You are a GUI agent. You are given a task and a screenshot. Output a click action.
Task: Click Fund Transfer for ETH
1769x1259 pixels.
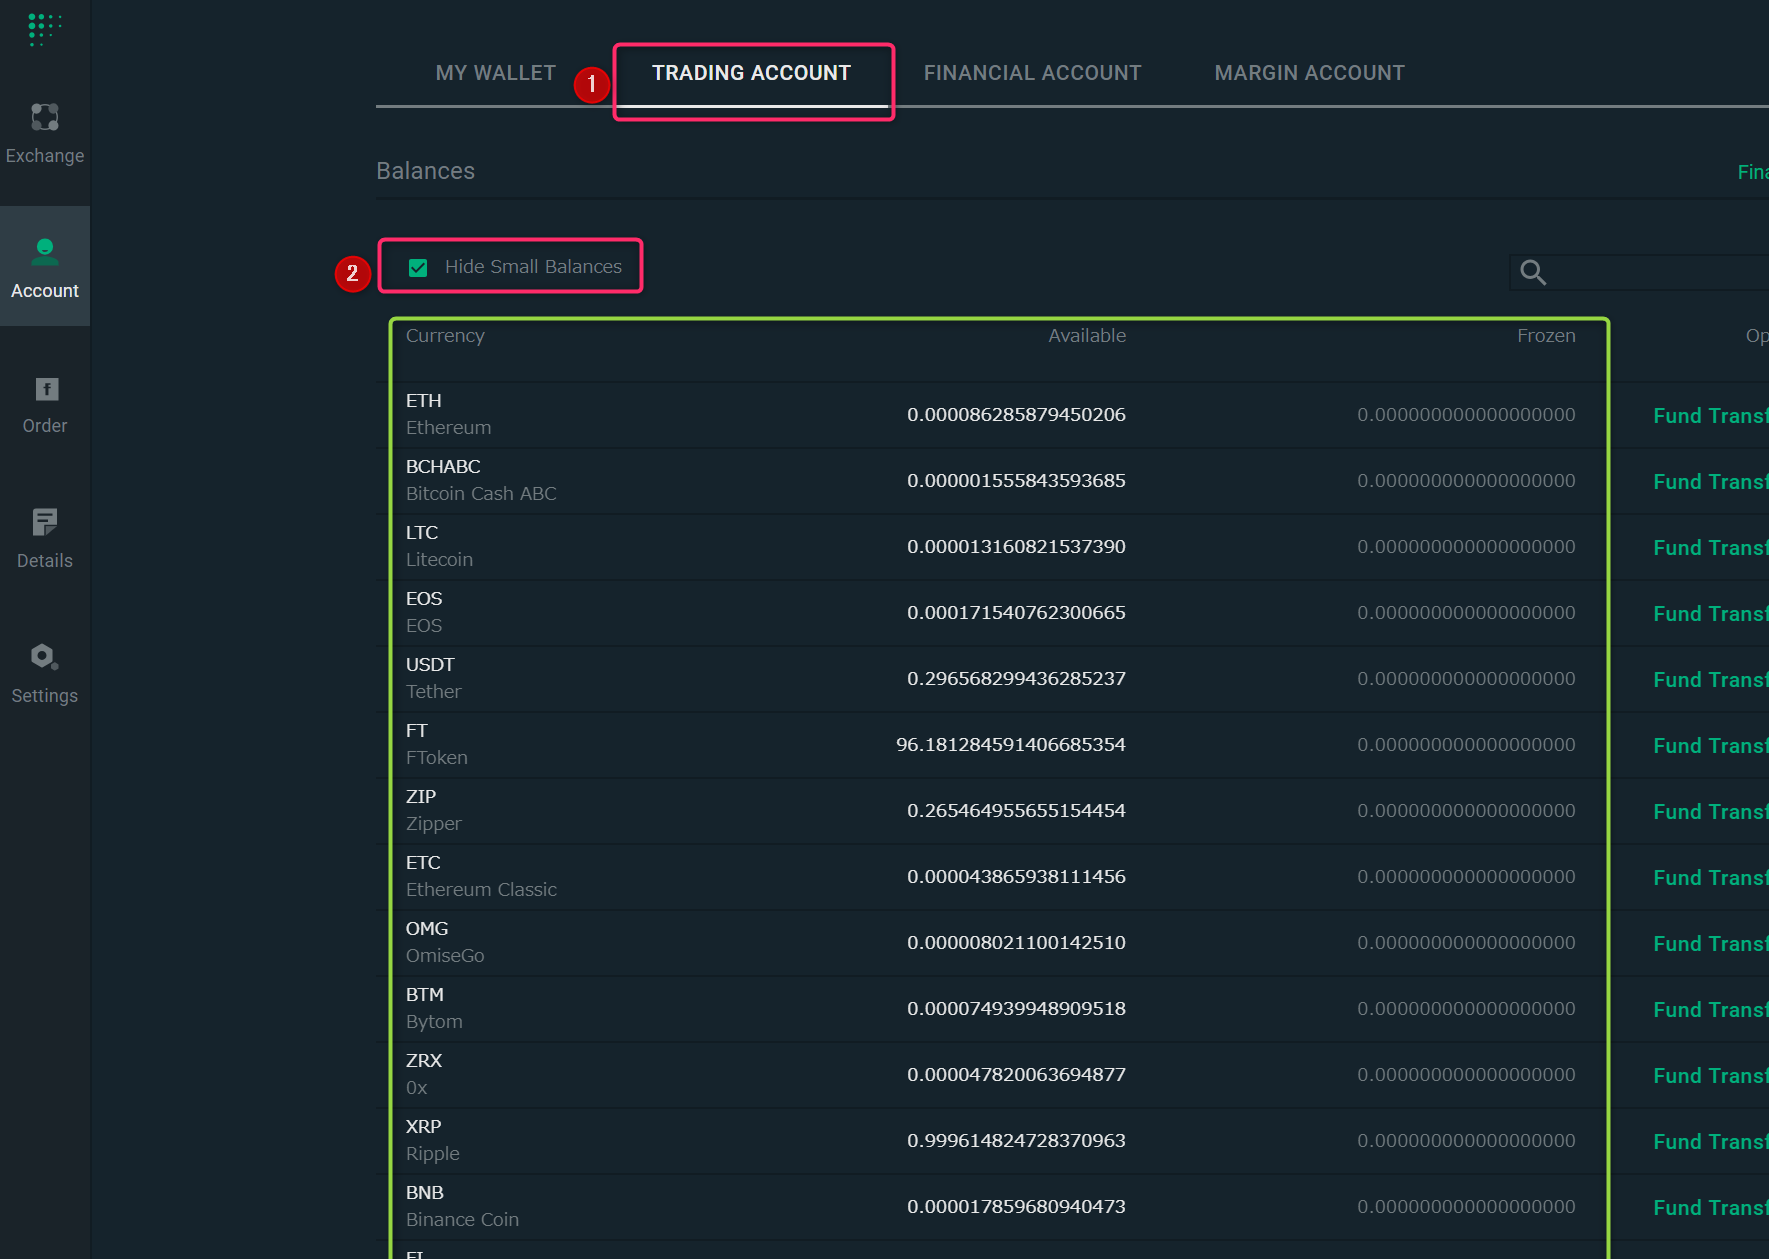point(1710,416)
